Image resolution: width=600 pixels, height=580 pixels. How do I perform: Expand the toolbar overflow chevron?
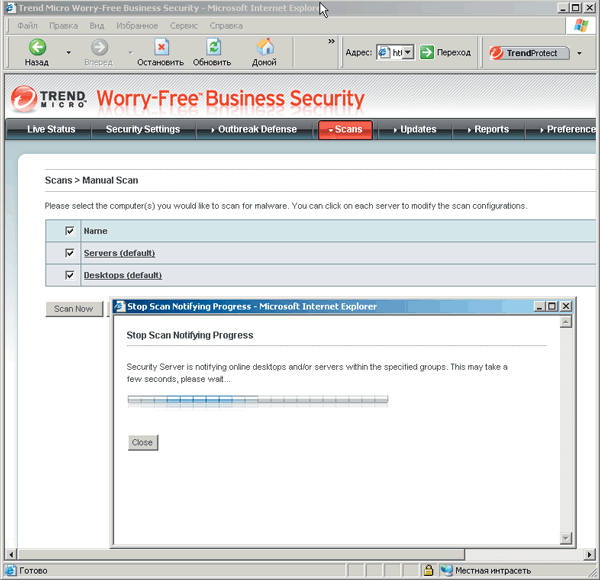[x=331, y=41]
